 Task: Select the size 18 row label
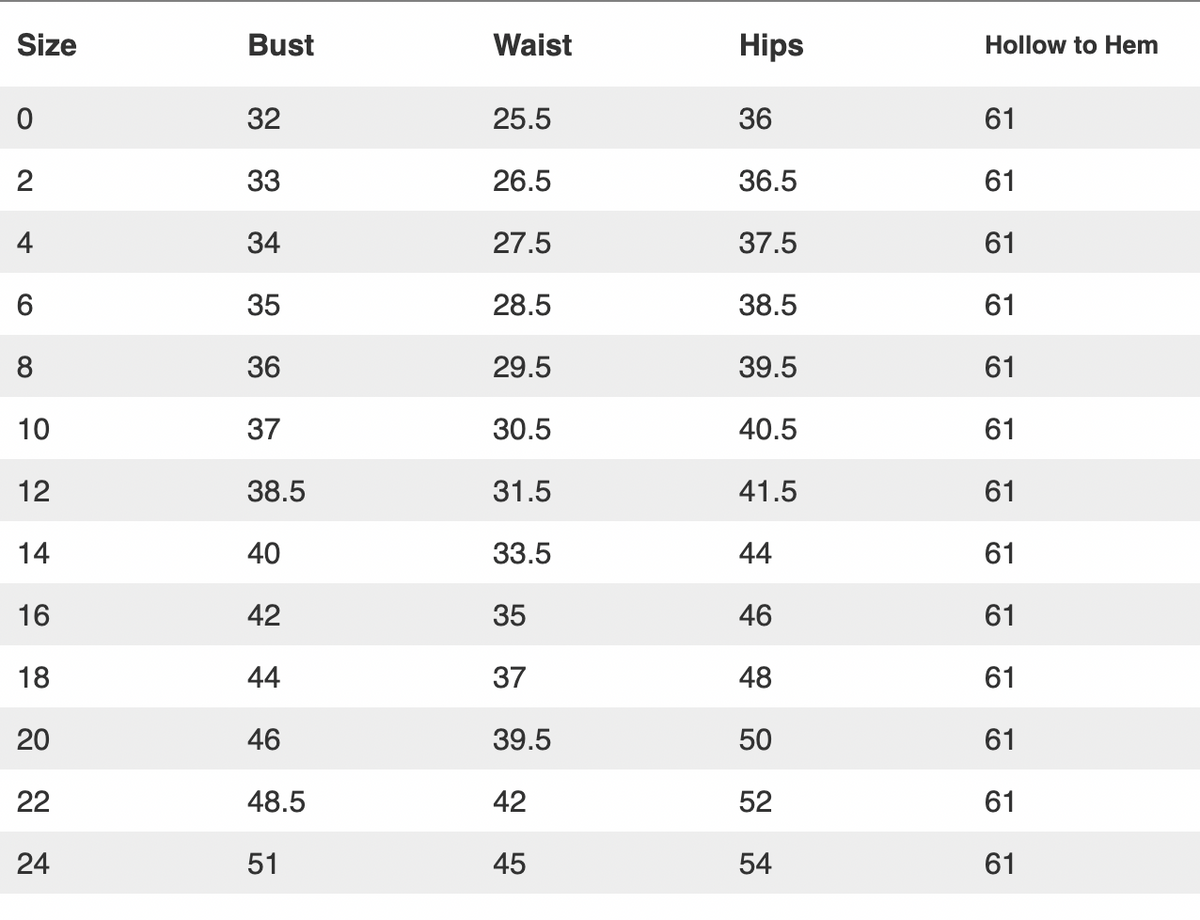coord(33,677)
